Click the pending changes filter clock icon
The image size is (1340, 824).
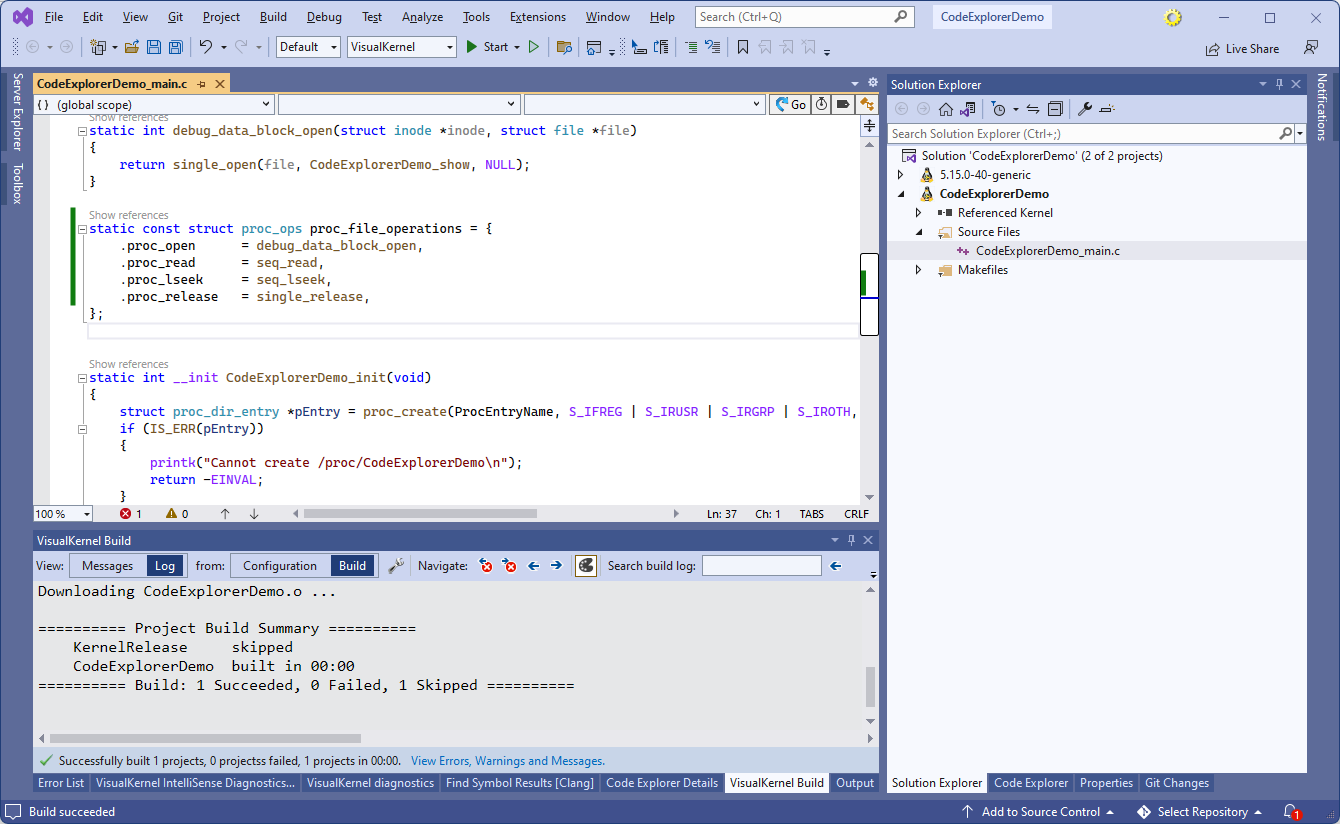pos(998,109)
